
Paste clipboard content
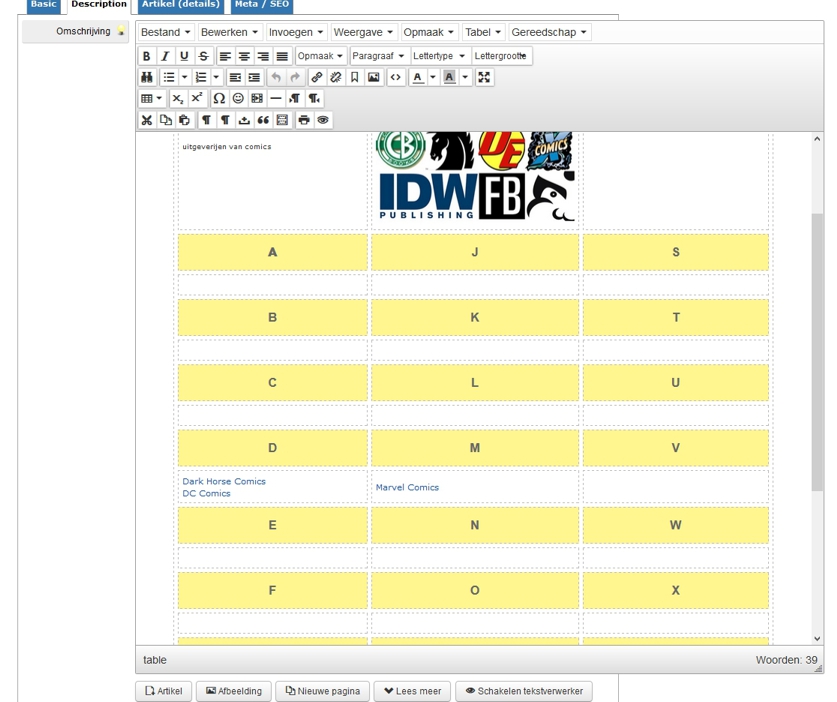(185, 120)
